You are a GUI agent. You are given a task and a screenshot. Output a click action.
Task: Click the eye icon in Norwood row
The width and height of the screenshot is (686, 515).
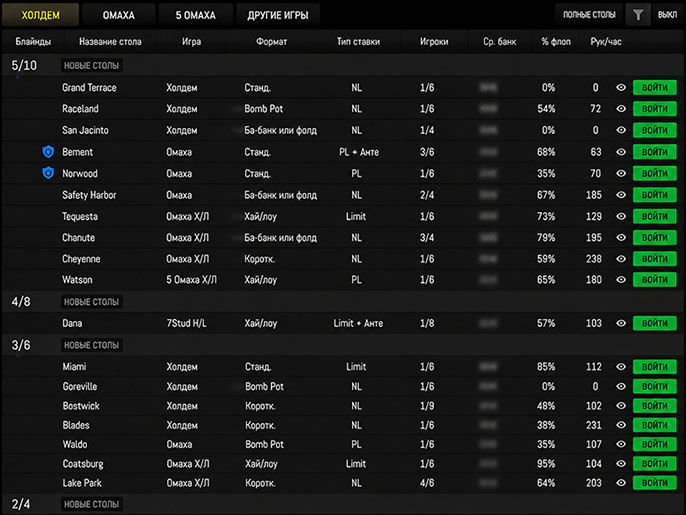pyautogui.click(x=621, y=173)
